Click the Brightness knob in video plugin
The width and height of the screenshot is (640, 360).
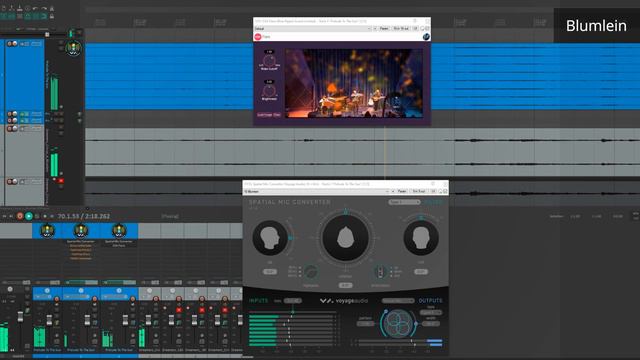[x=269, y=91]
